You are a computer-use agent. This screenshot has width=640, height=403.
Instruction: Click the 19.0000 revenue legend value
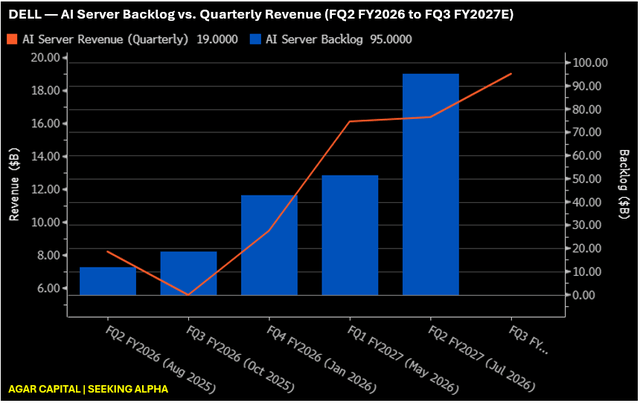(x=217, y=40)
